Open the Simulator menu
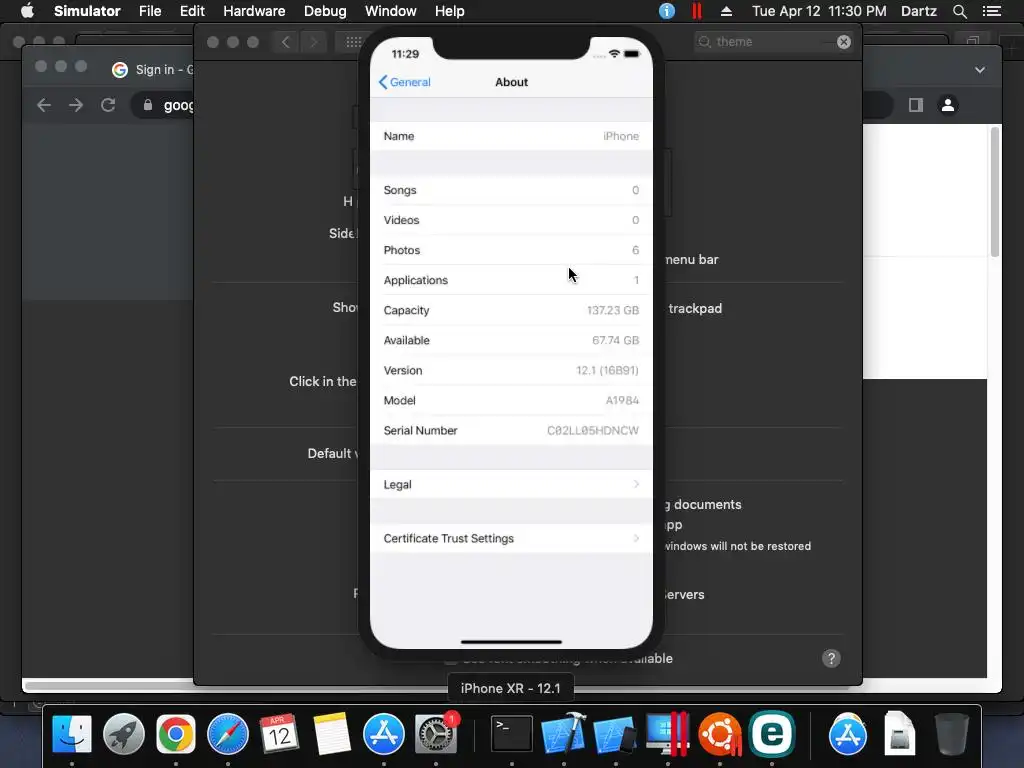Image resolution: width=1024 pixels, height=768 pixels. click(87, 11)
